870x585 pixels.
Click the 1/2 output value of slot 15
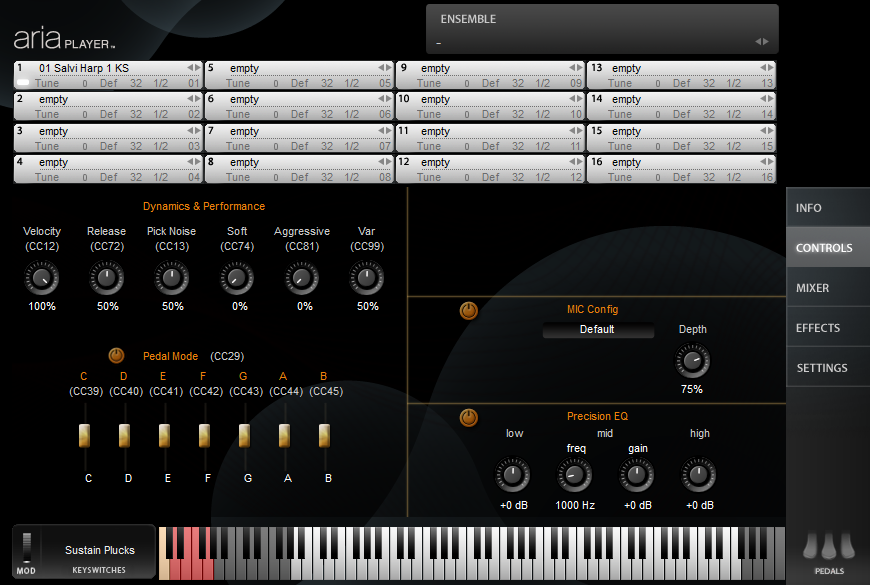click(x=734, y=146)
